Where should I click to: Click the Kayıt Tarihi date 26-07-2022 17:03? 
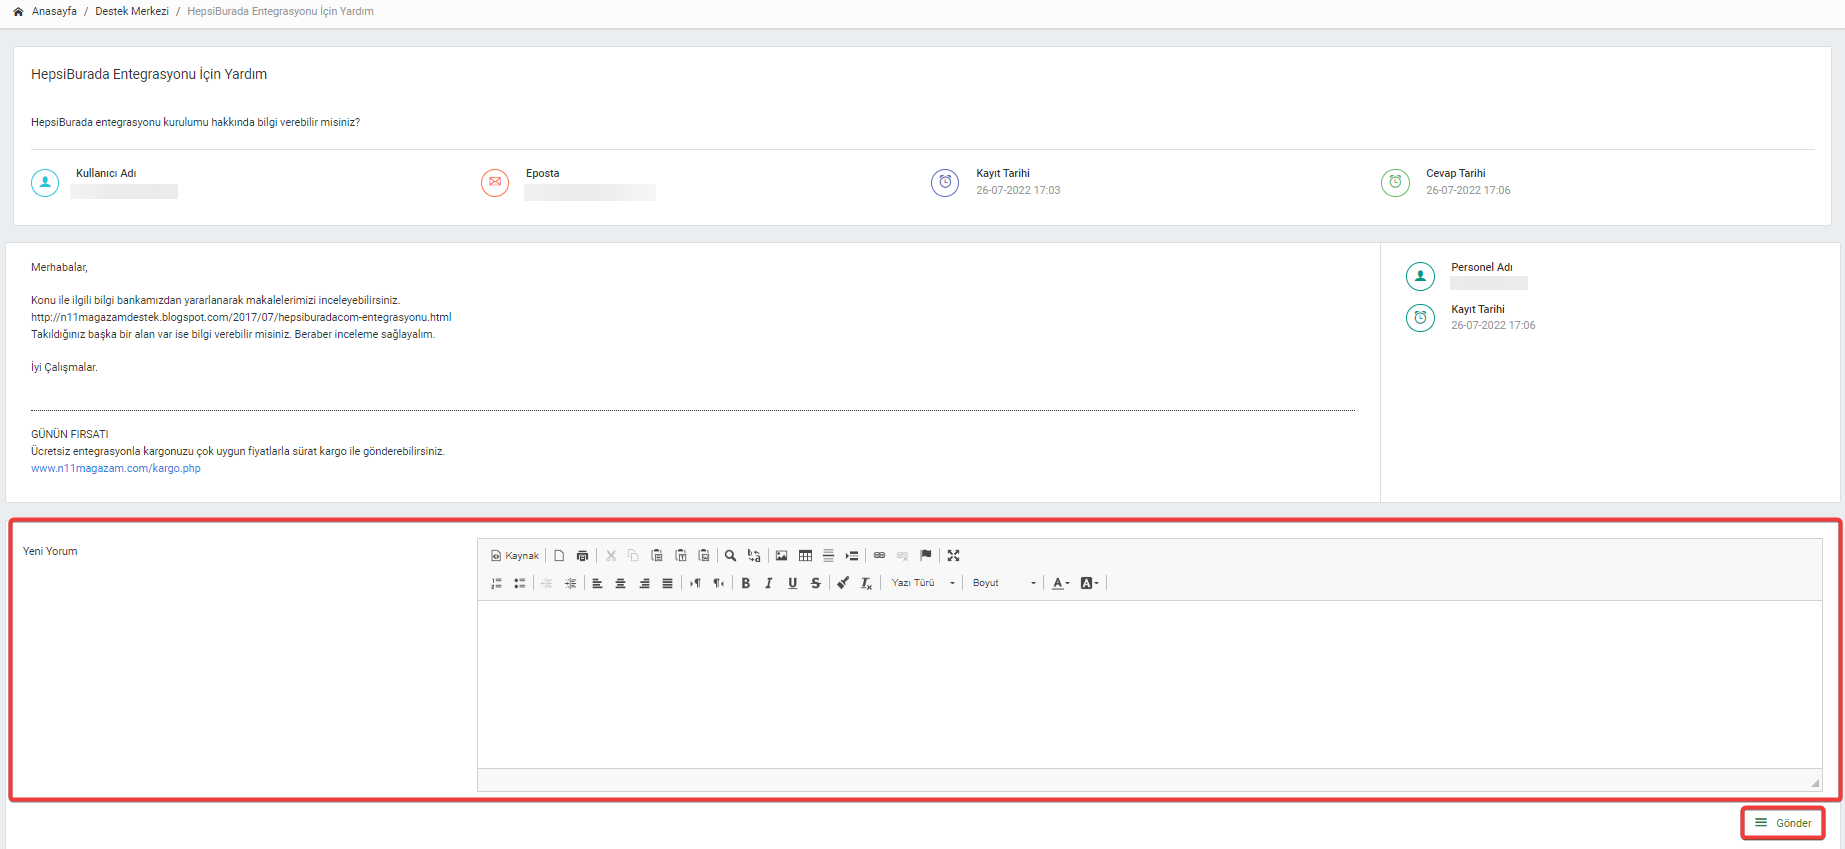[x=1018, y=190]
